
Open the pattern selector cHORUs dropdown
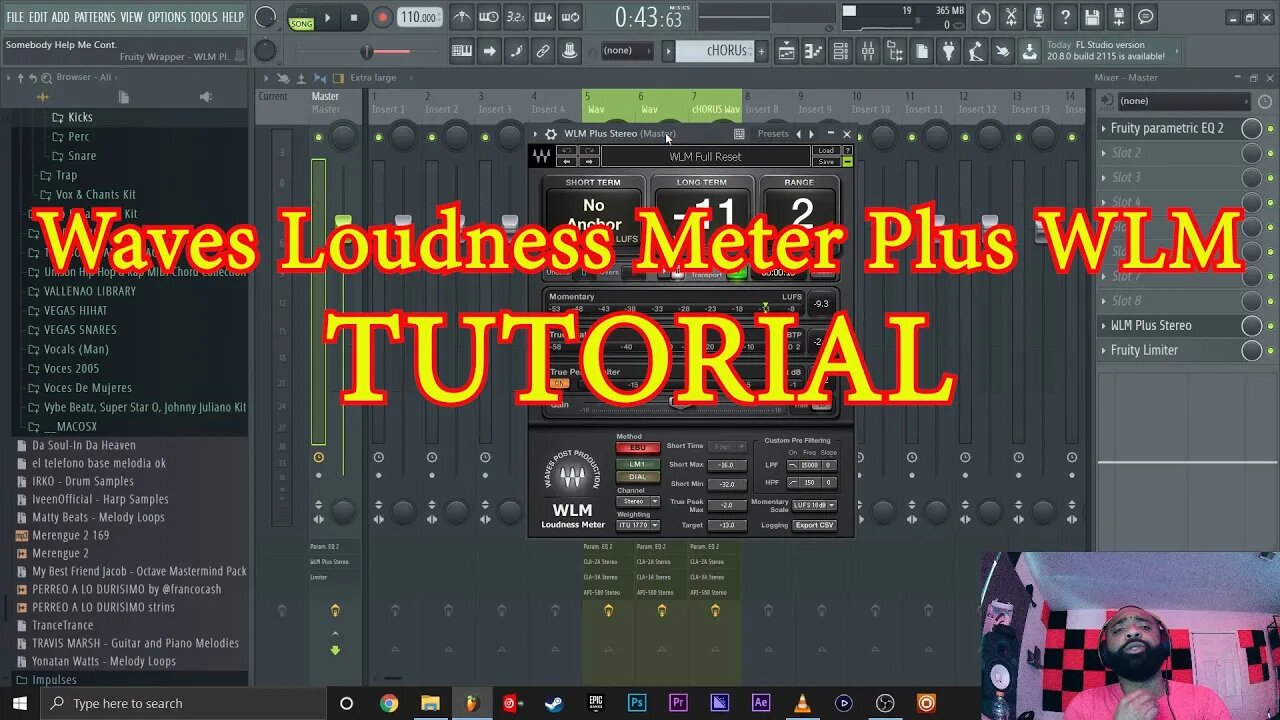point(714,51)
